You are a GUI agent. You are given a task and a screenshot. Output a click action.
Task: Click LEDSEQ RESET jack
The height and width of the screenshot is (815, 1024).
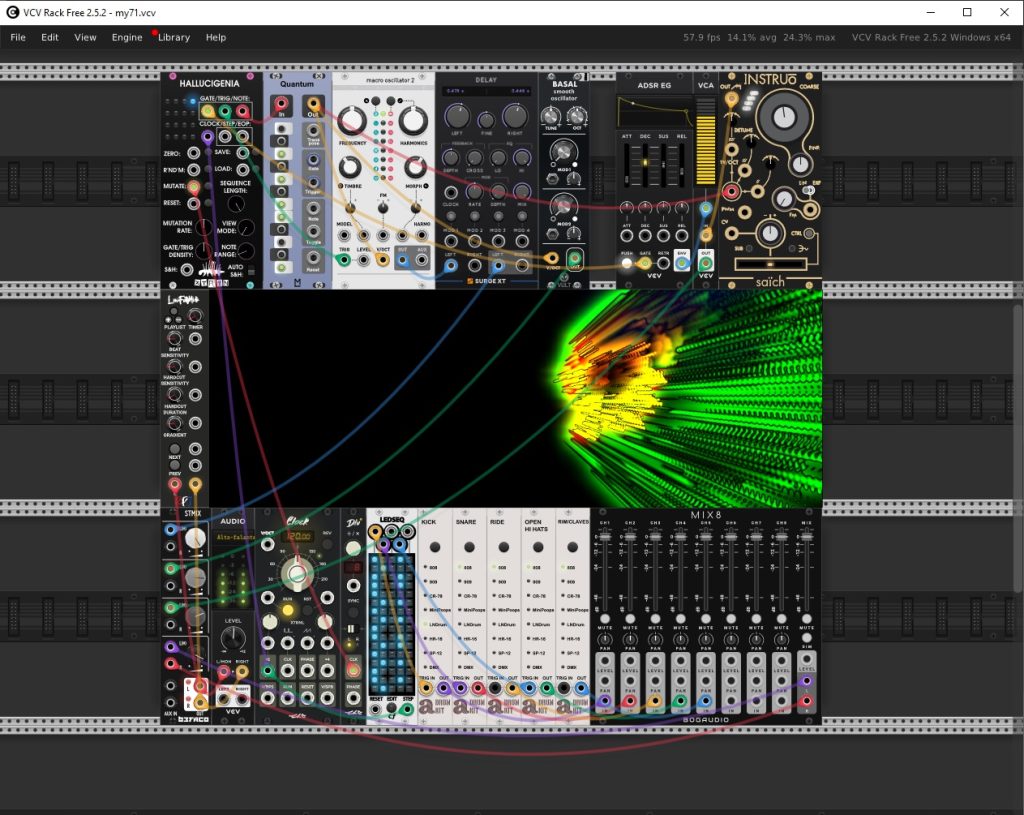coord(376,709)
